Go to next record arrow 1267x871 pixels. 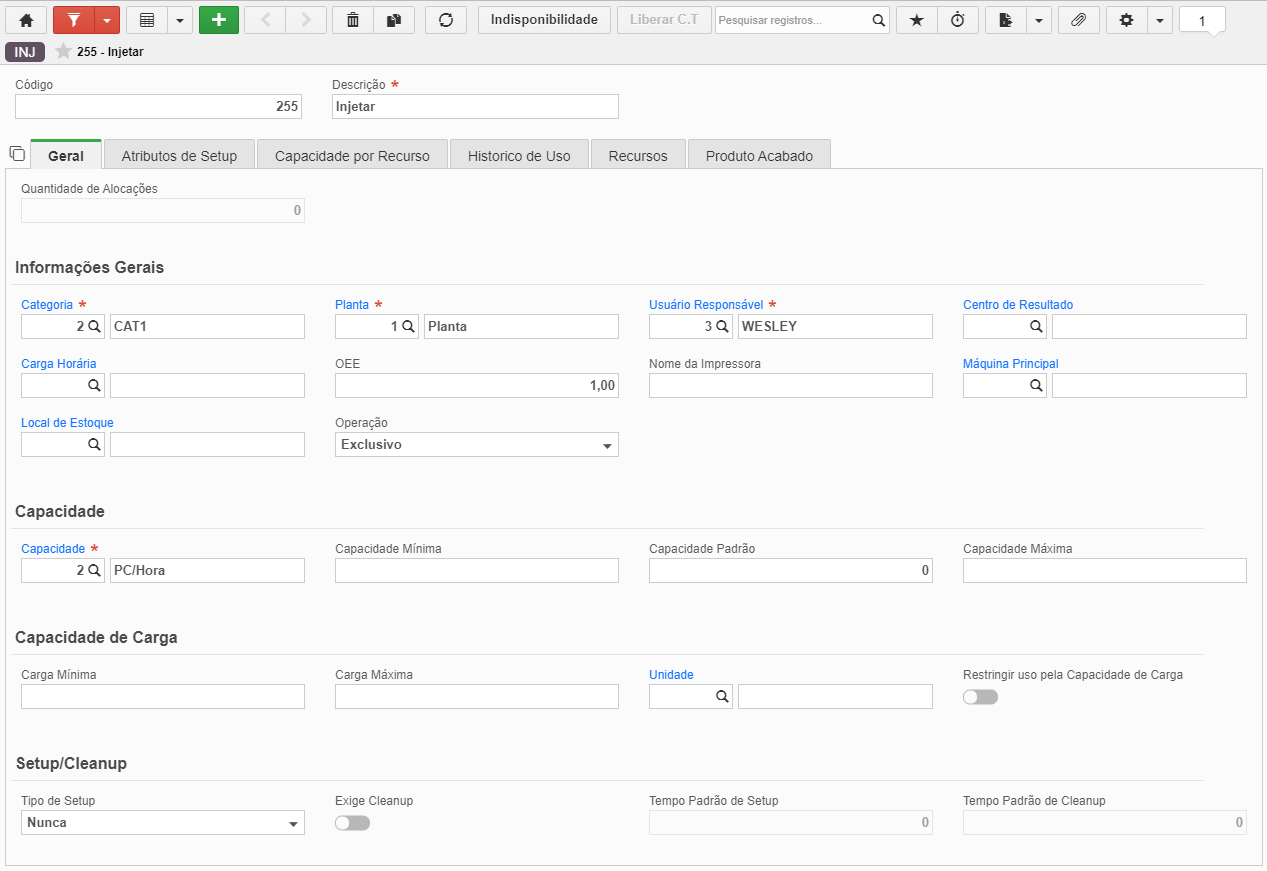tap(306, 20)
